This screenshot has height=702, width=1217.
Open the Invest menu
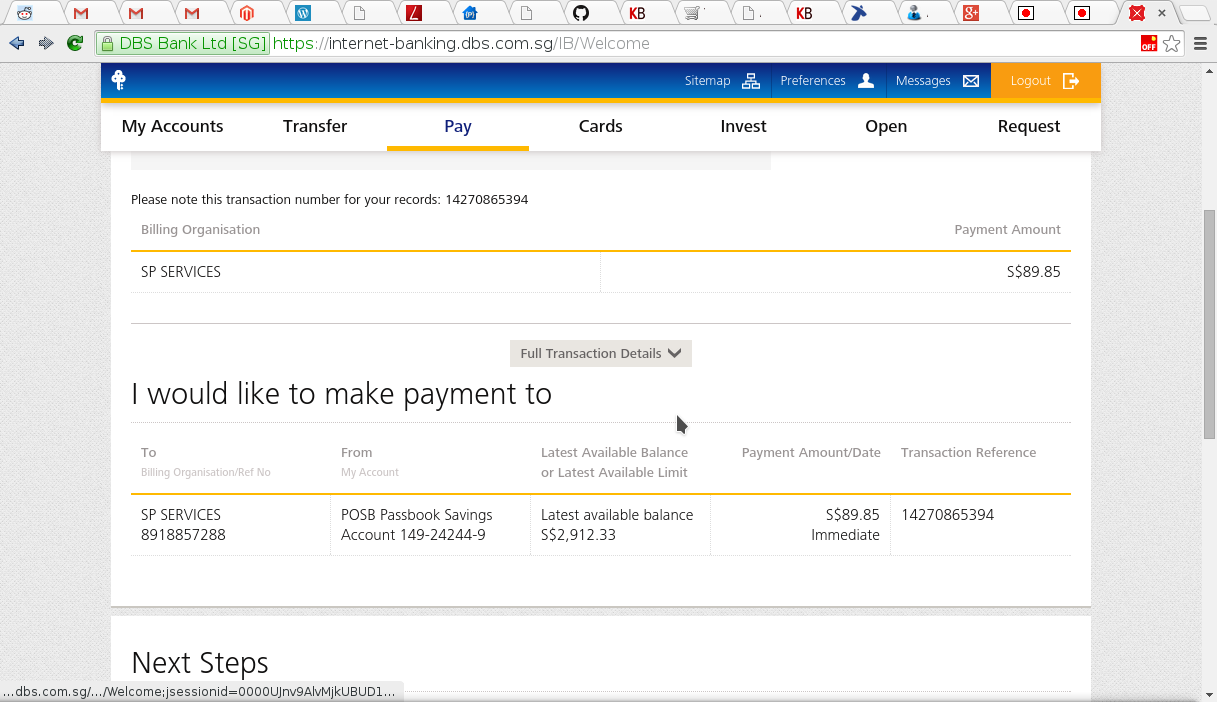click(744, 126)
